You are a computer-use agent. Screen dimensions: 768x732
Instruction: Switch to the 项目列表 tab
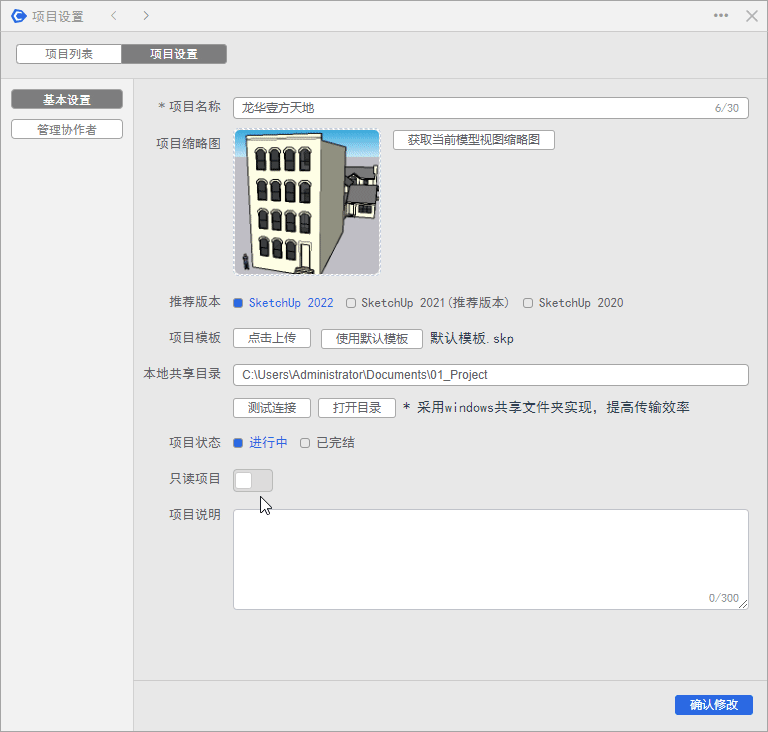coord(69,54)
